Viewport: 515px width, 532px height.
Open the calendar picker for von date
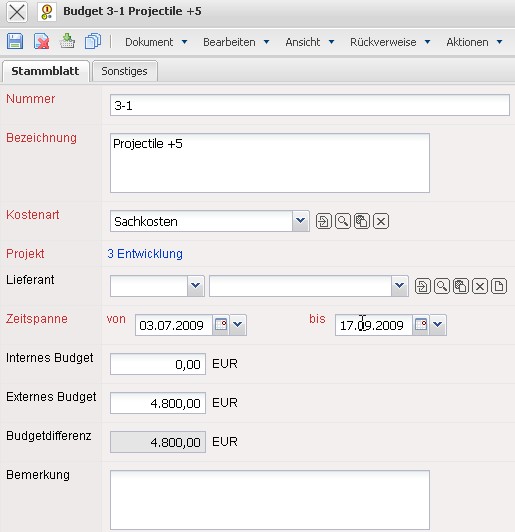[221, 325]
